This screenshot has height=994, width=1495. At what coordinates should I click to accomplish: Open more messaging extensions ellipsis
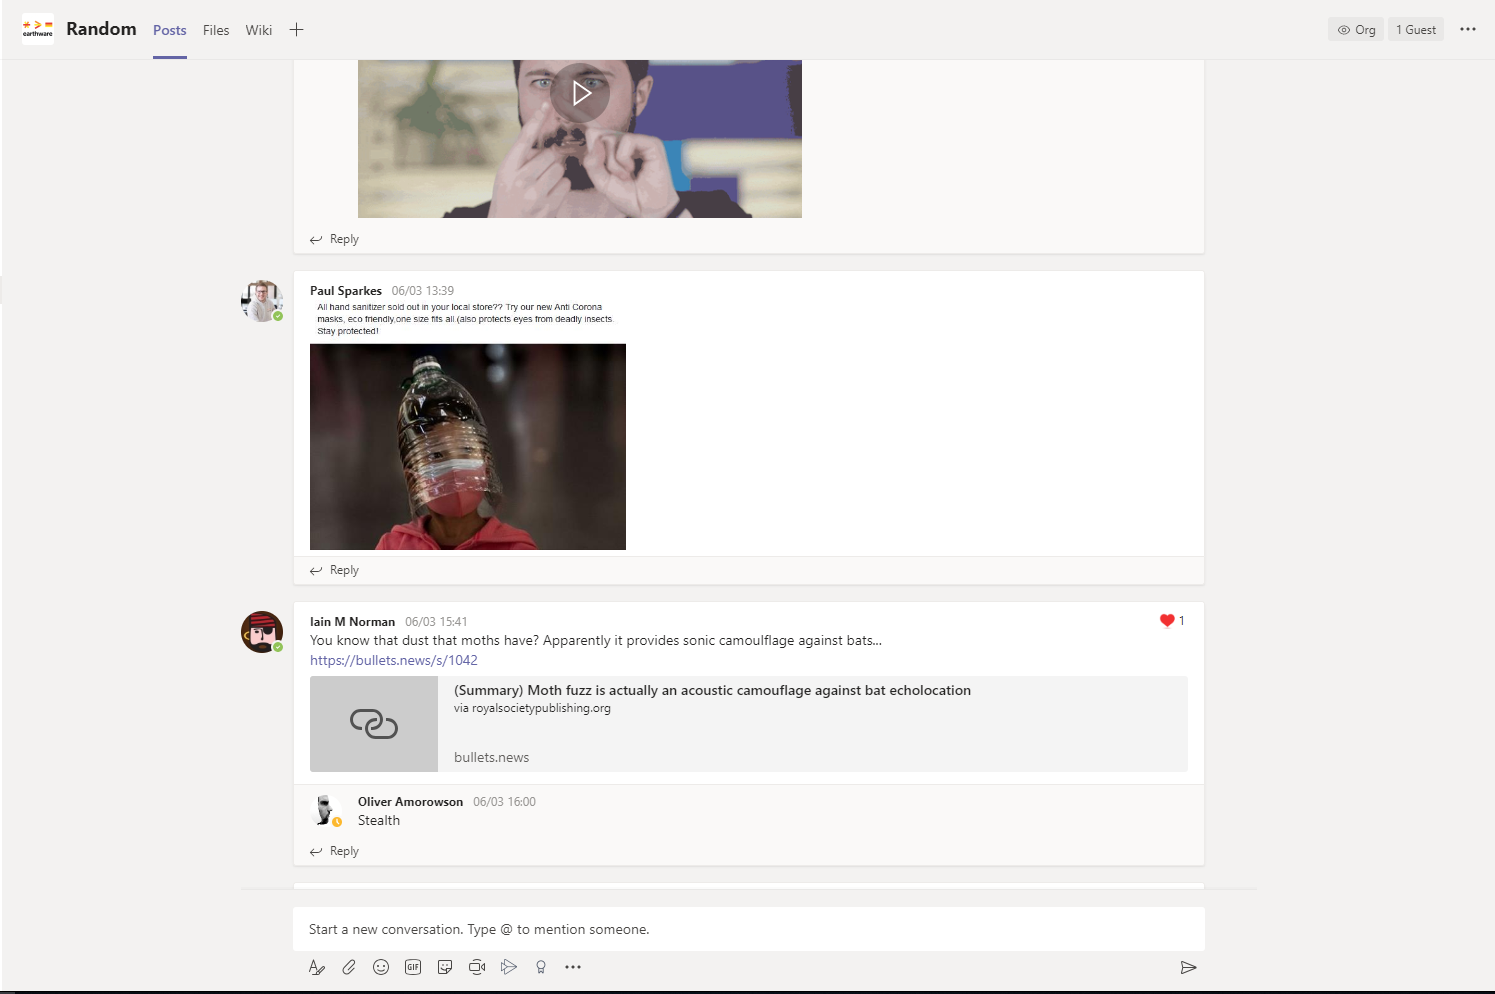tap(573, 967)
